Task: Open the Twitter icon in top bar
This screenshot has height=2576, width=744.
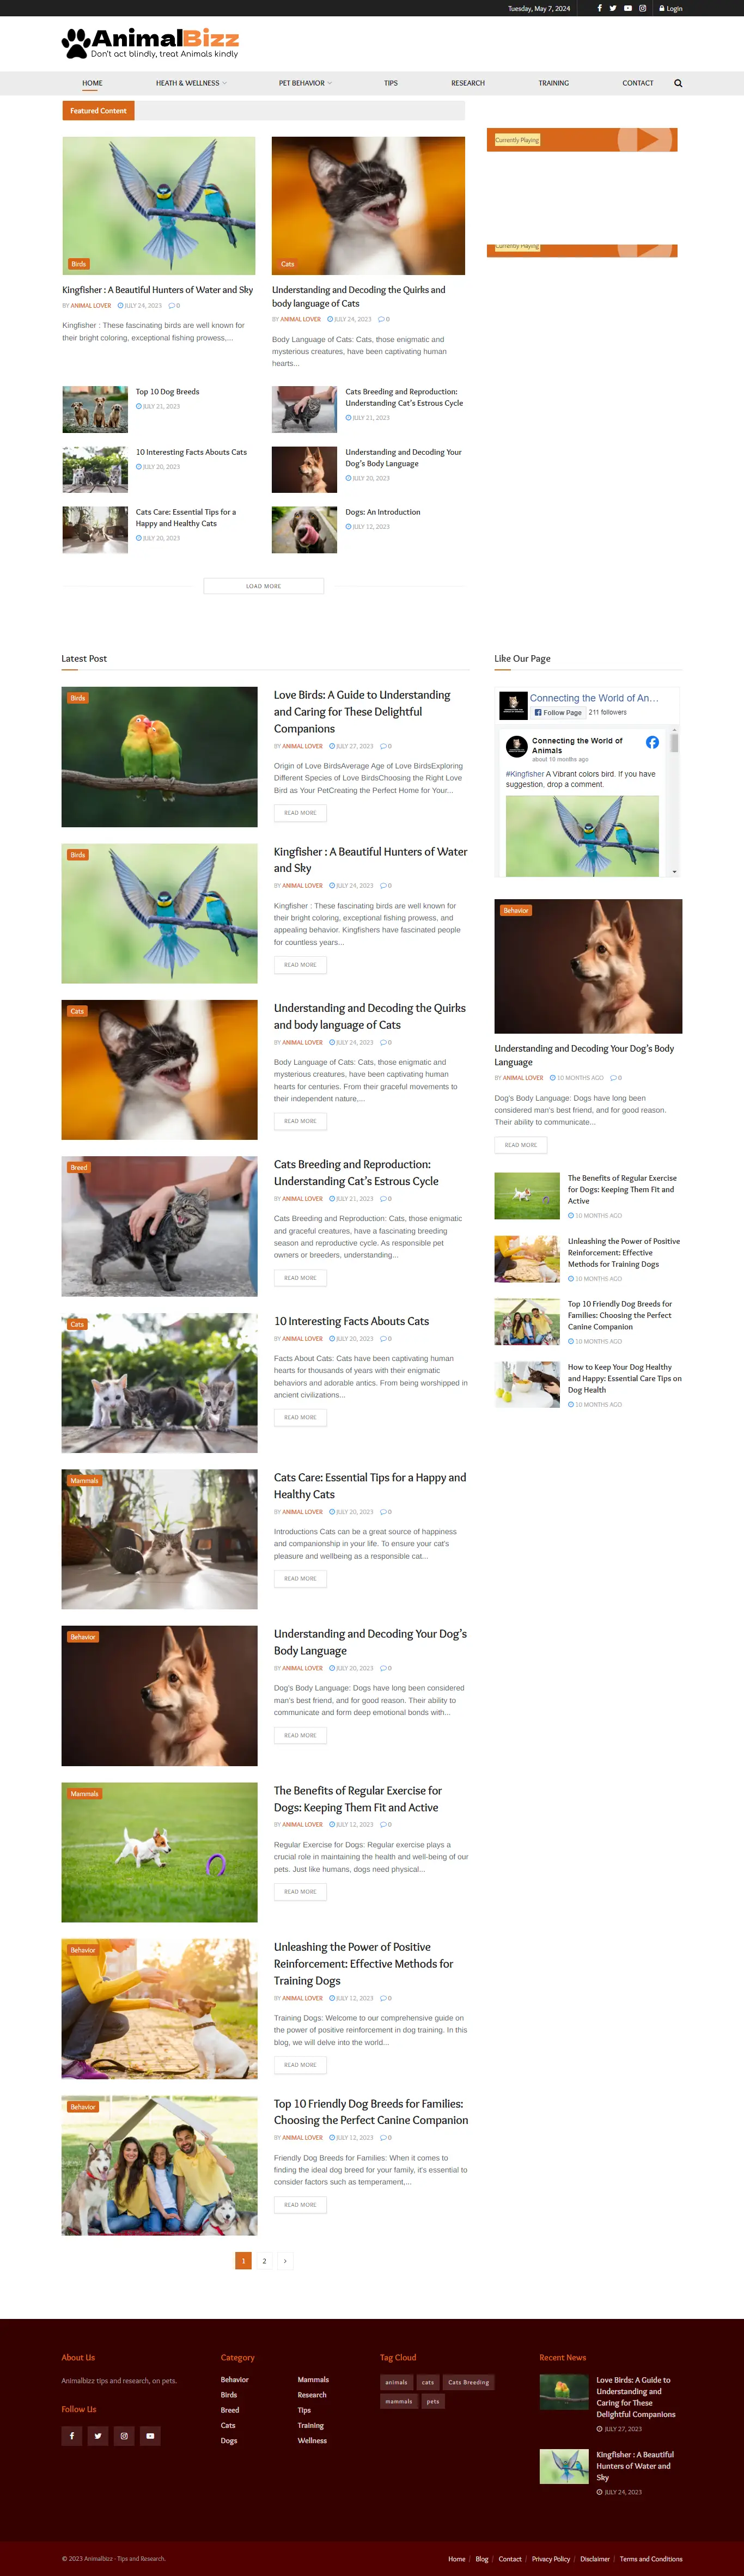Action: tap(613, 8)
